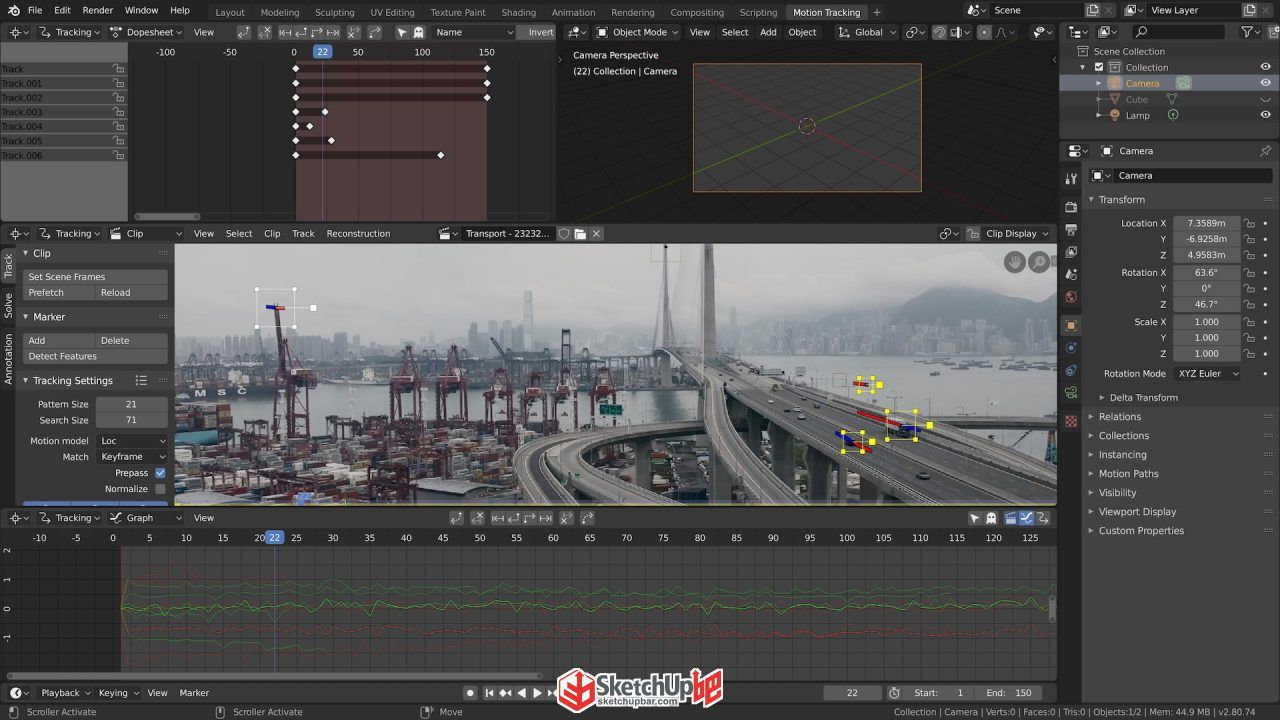Enable Normalize checkbox in Tracking Settings
The width and height of the screenshot is (1280, 720).
[160, 489]
